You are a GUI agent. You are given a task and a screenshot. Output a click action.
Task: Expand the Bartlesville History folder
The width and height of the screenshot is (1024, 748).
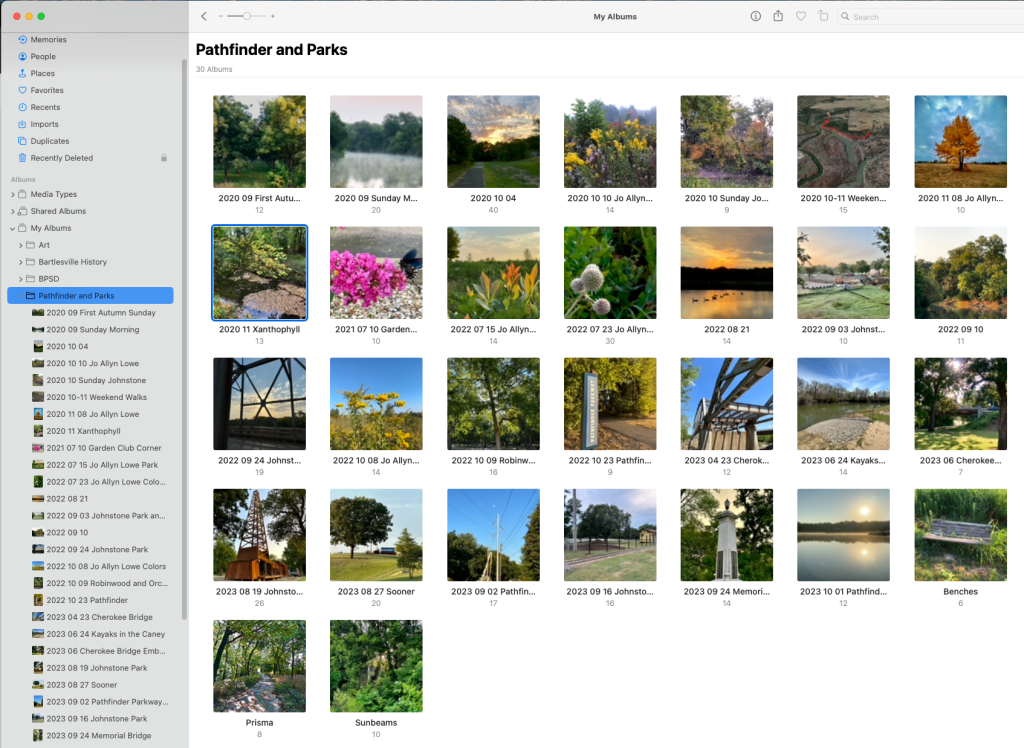click(21, 262)
